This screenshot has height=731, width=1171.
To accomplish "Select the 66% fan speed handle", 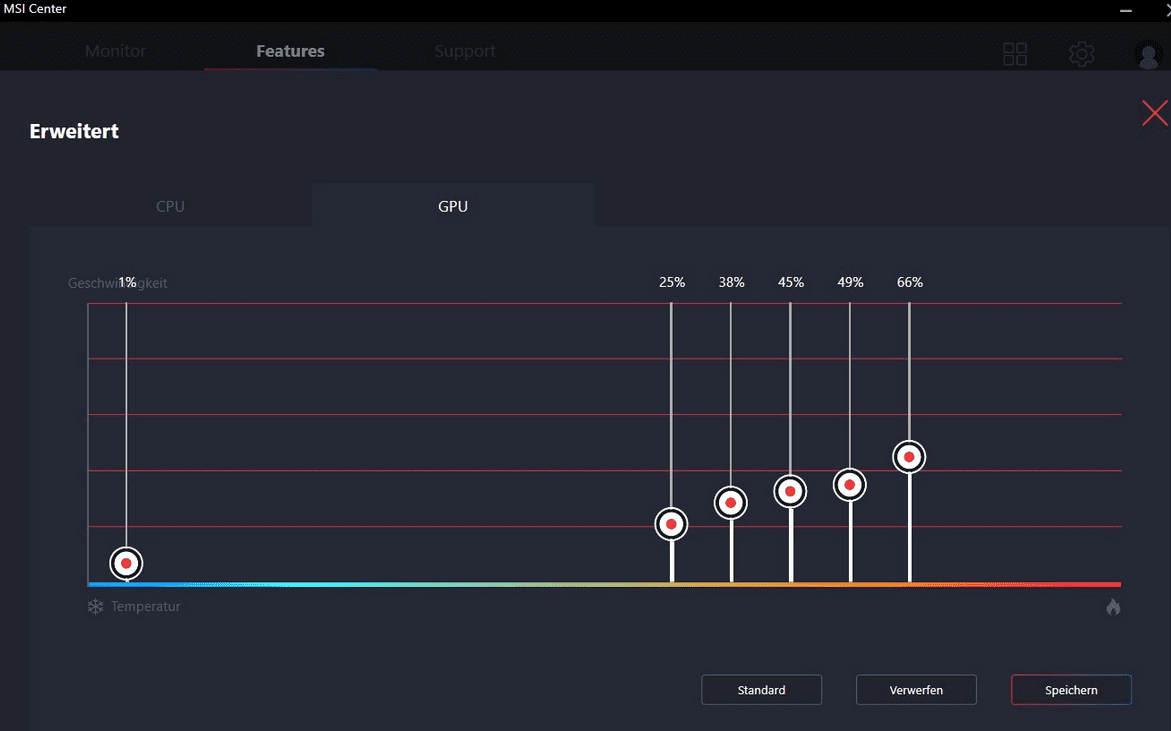I will pos(909,457).
